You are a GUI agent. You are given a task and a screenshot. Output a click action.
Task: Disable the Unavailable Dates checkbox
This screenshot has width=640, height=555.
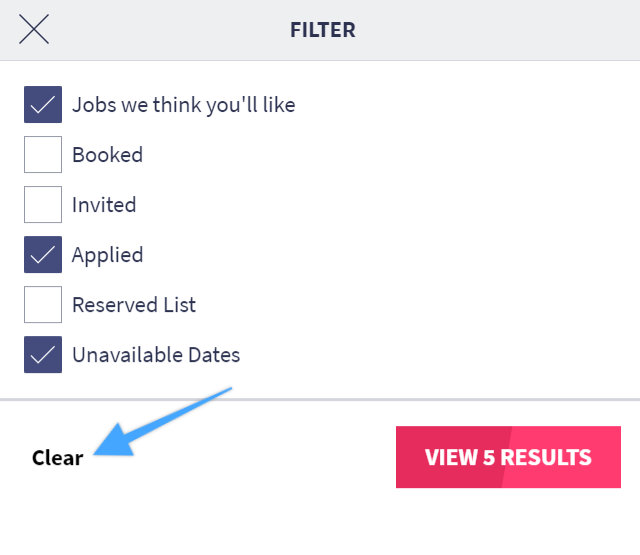coord(43,355)
